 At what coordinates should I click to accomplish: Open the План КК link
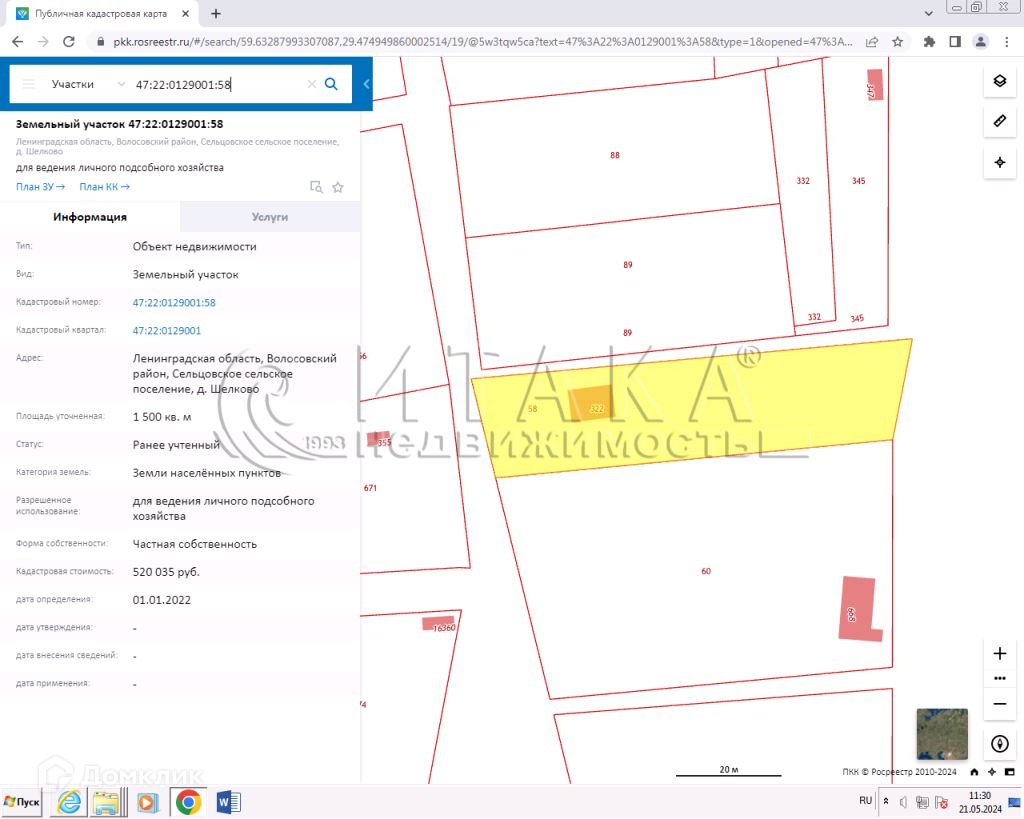pyautogui.click(x=104, y=187)
